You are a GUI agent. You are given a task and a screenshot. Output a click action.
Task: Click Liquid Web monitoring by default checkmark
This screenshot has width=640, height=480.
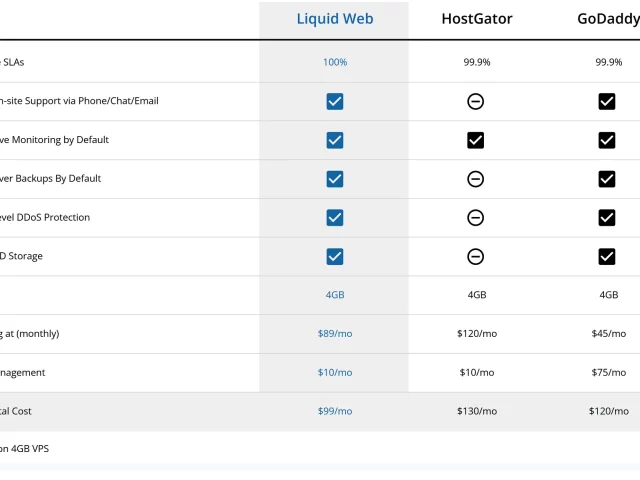(335, 140)
